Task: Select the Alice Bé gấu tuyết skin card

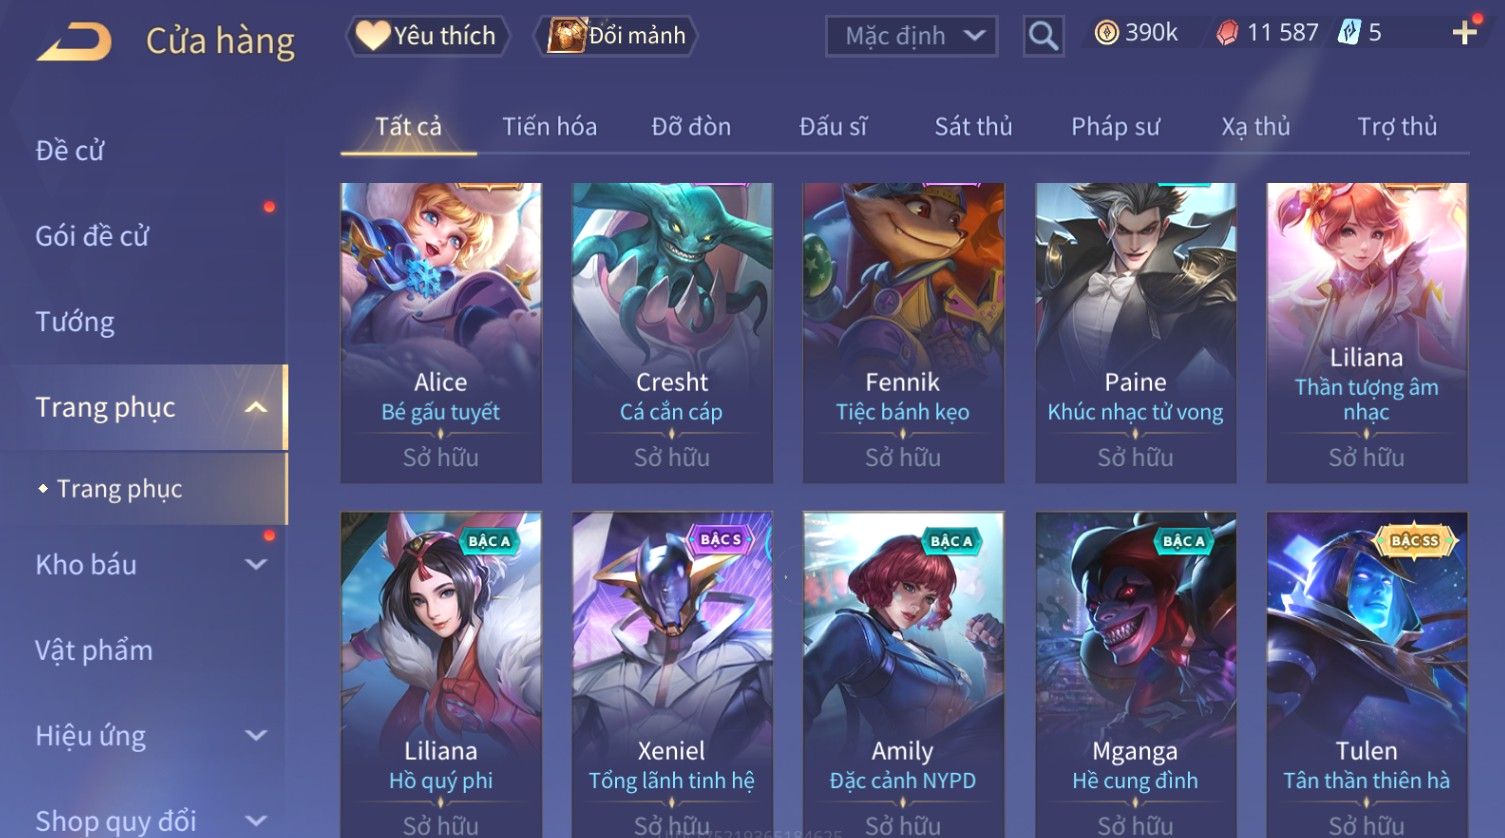Action: [441, 333]
